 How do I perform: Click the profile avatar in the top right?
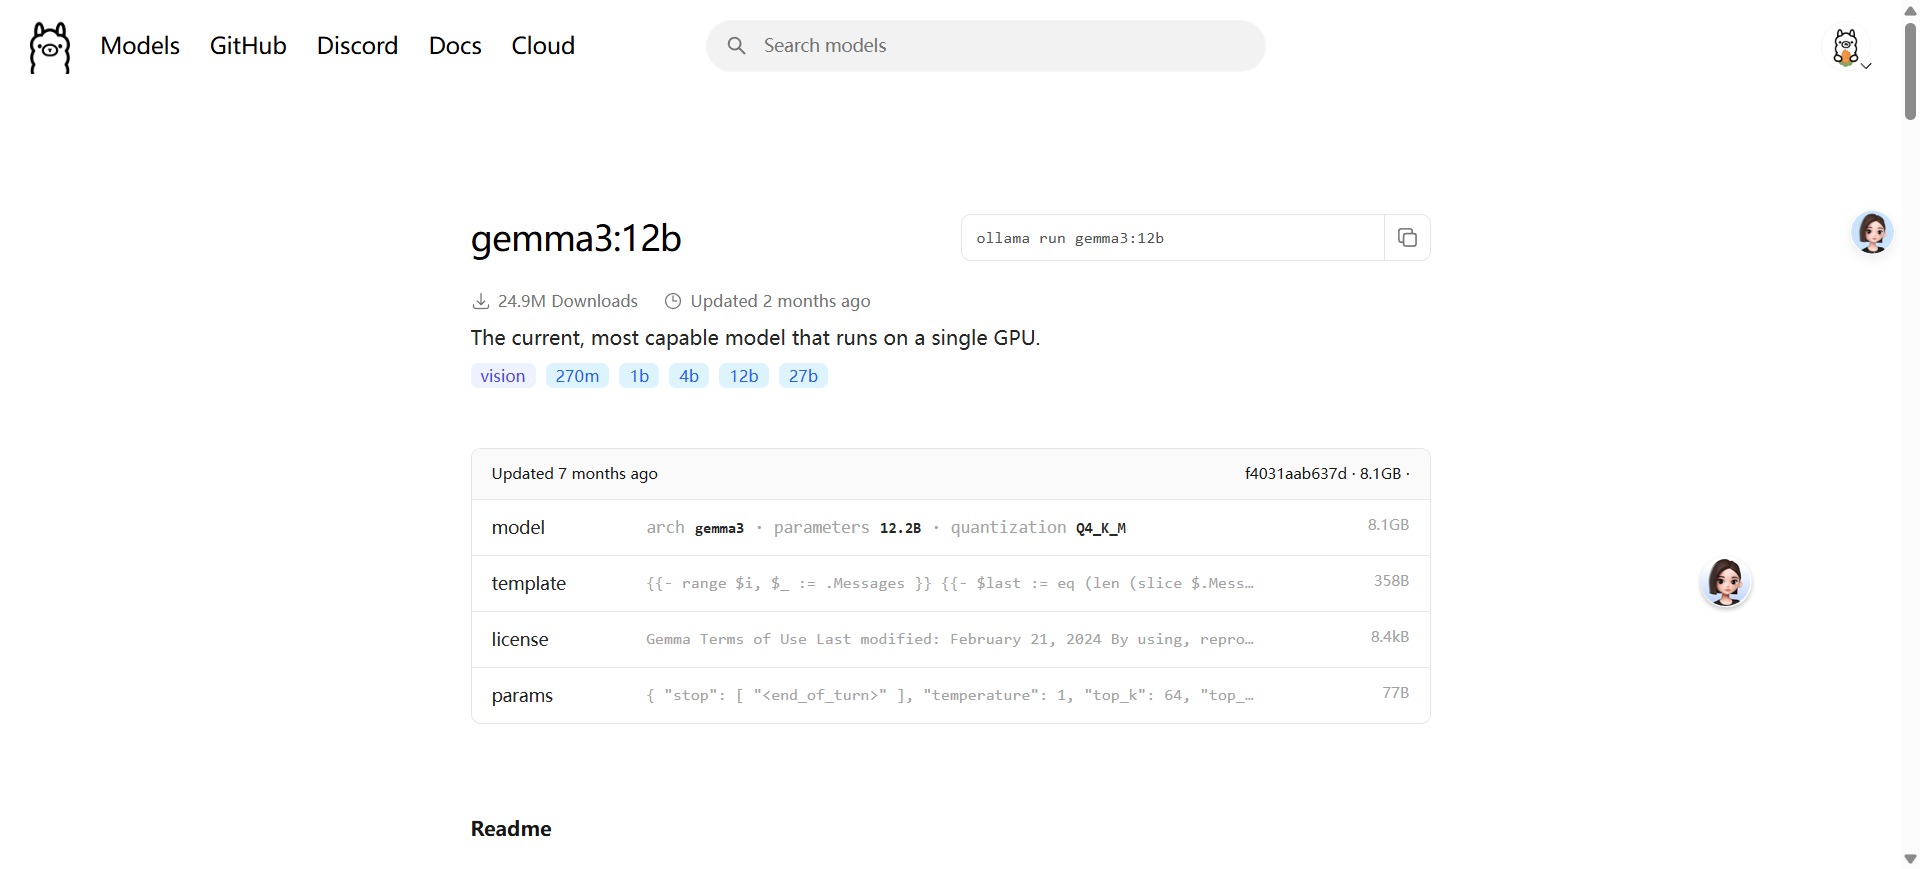pos(1845,47)
